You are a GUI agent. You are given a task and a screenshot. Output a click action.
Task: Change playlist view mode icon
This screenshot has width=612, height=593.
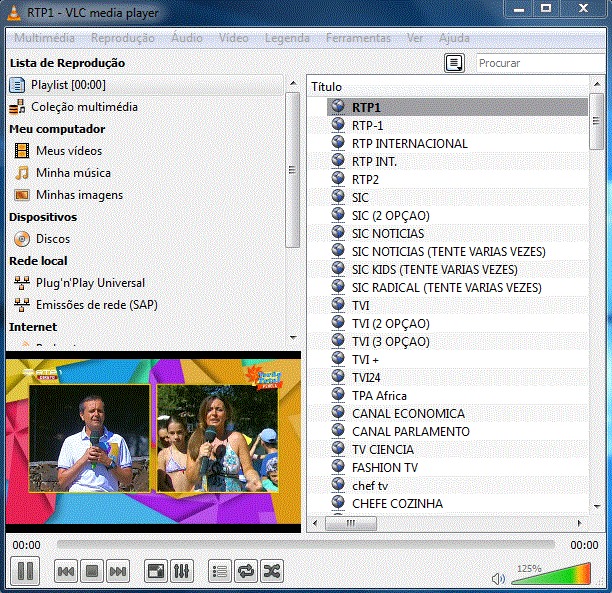coord(454,63)
